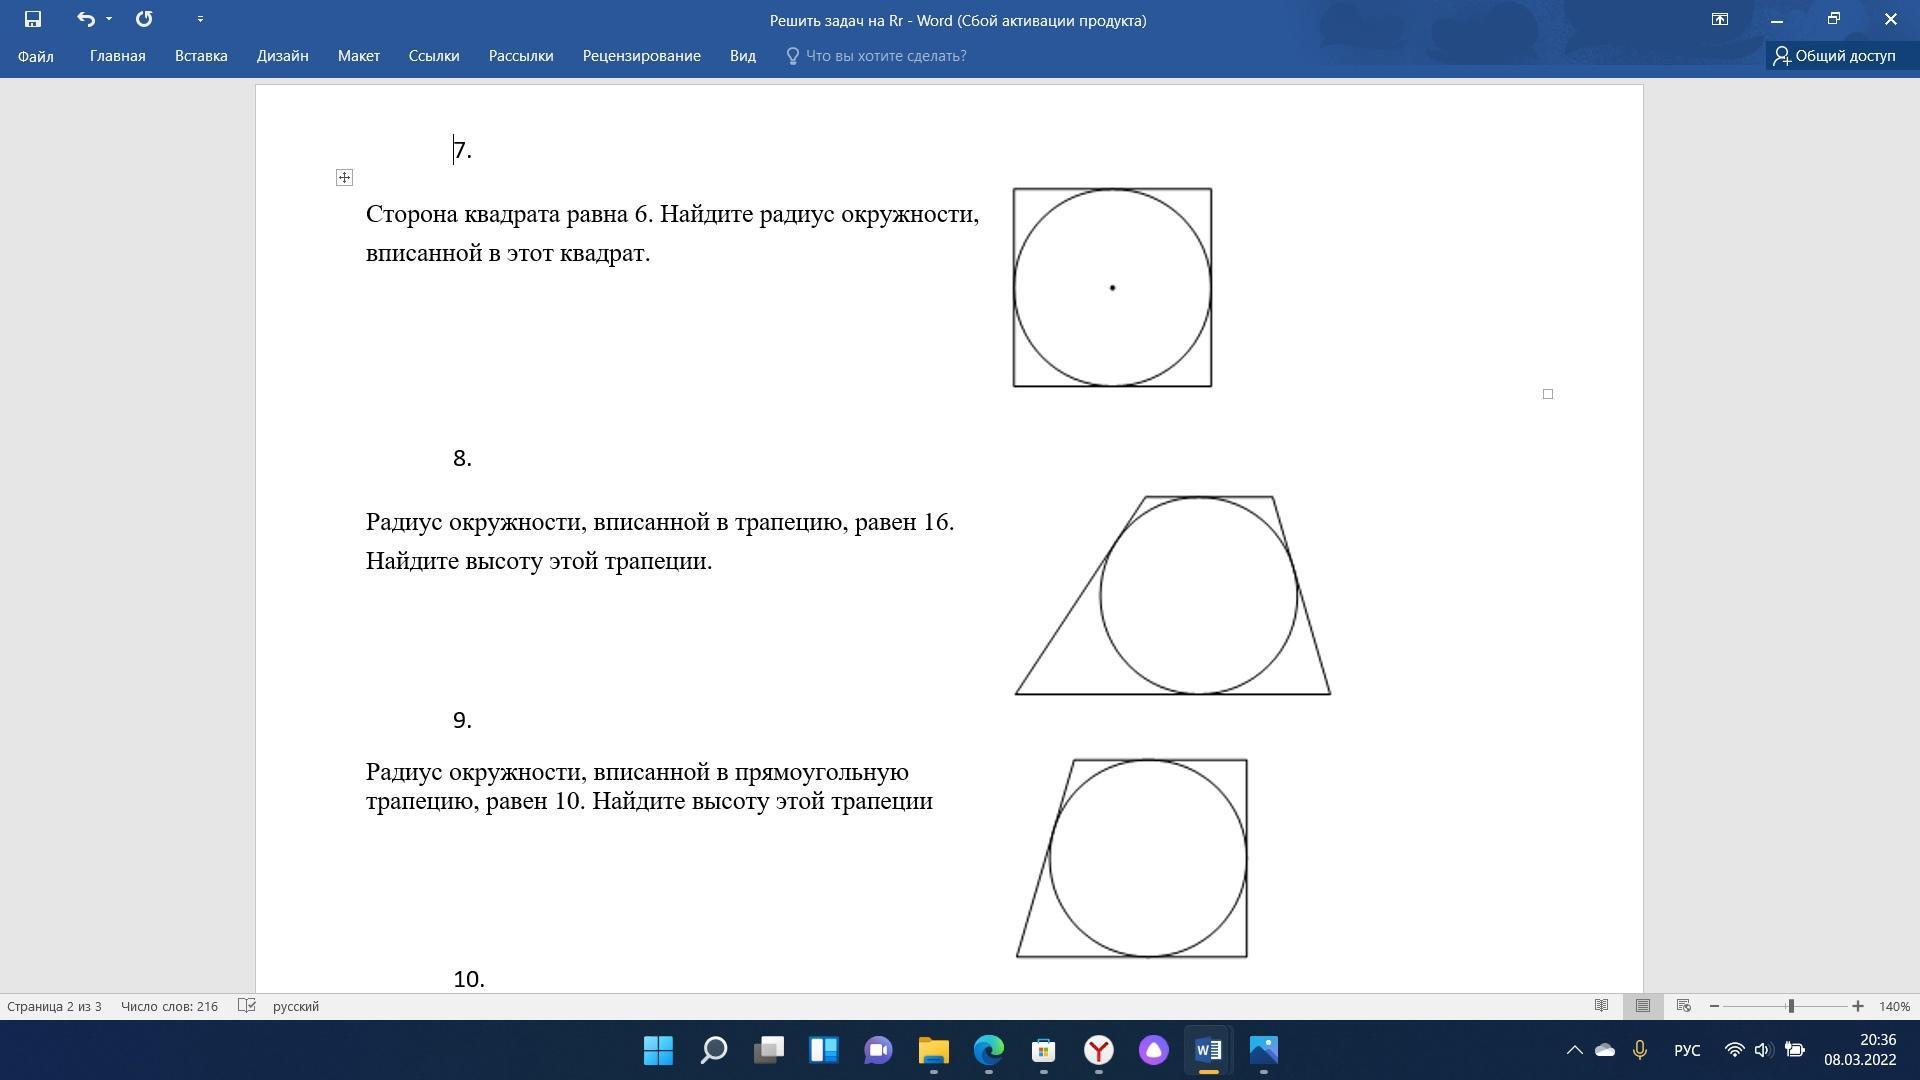Open Microsoft Store from taskbar
This screenshot has height=1080, width=1920.
pos(1044,1050)
